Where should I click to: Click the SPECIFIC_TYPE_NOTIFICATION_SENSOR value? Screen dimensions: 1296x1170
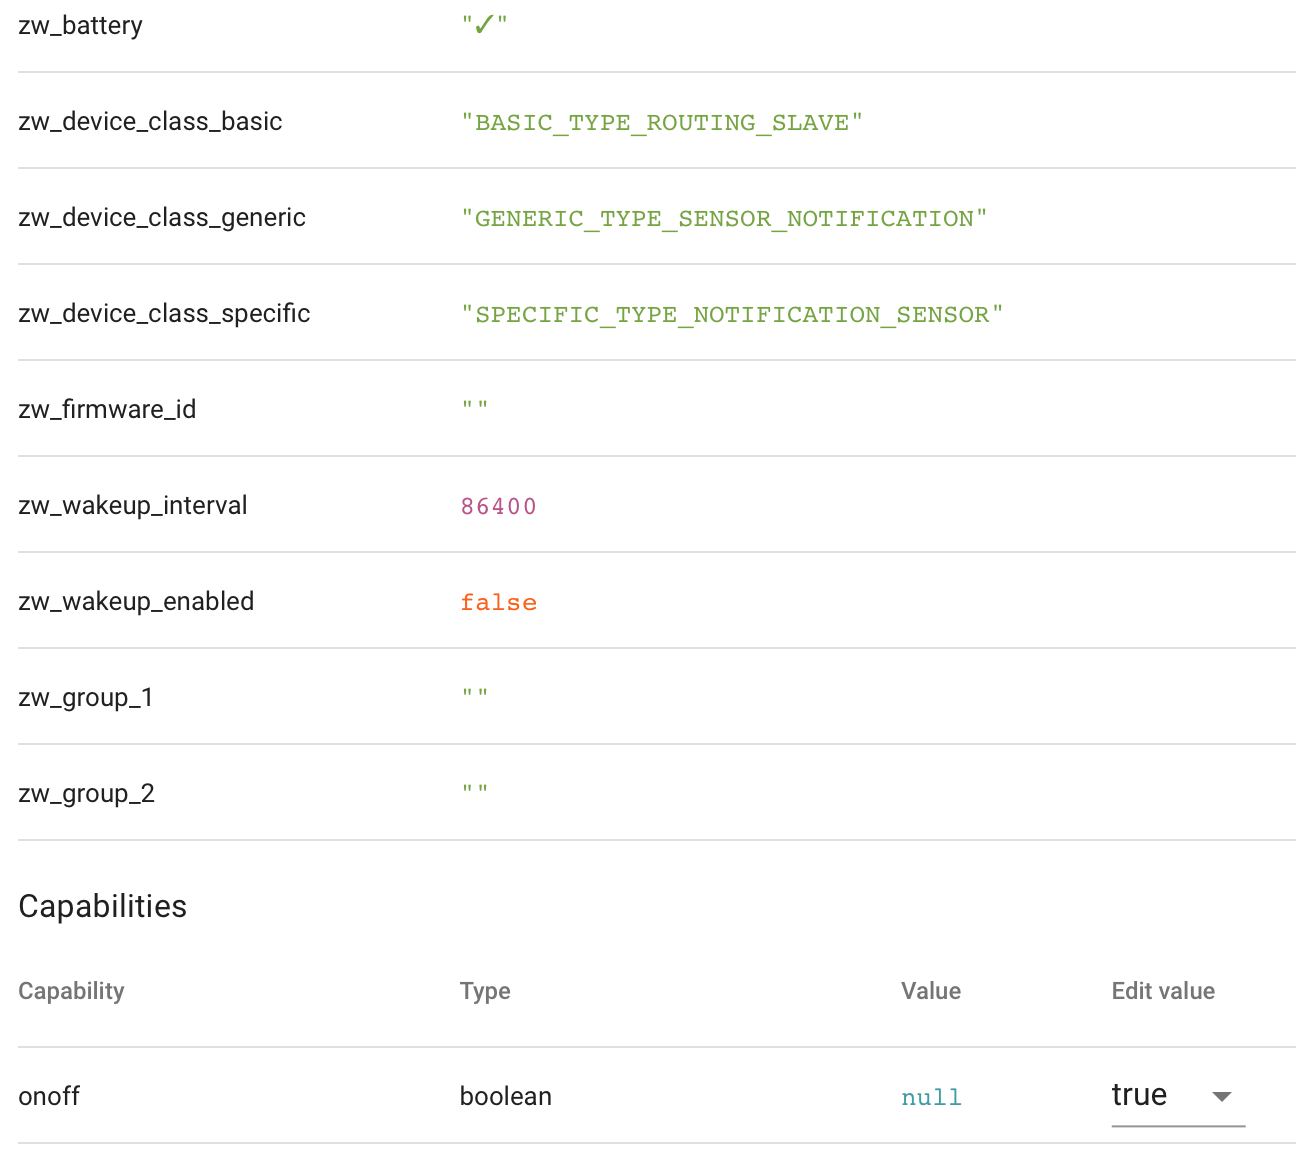[732, 315]
